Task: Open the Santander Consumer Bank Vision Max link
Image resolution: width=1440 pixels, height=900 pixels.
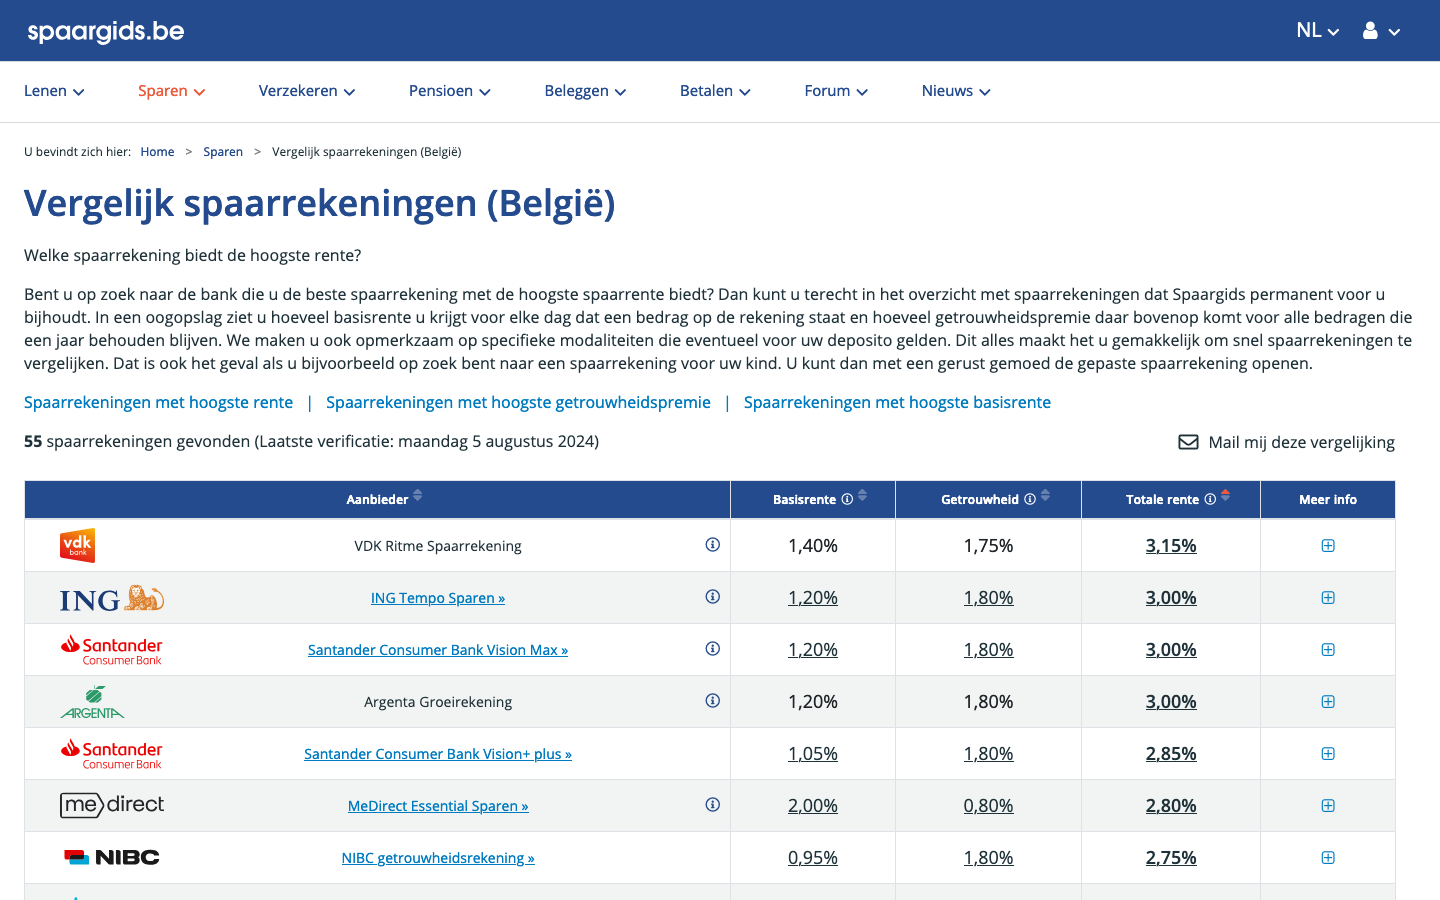Action: coord(438,650)
